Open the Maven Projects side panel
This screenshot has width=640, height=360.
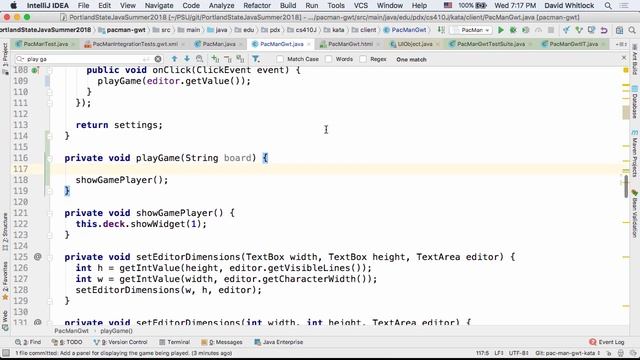coord(635,153)
